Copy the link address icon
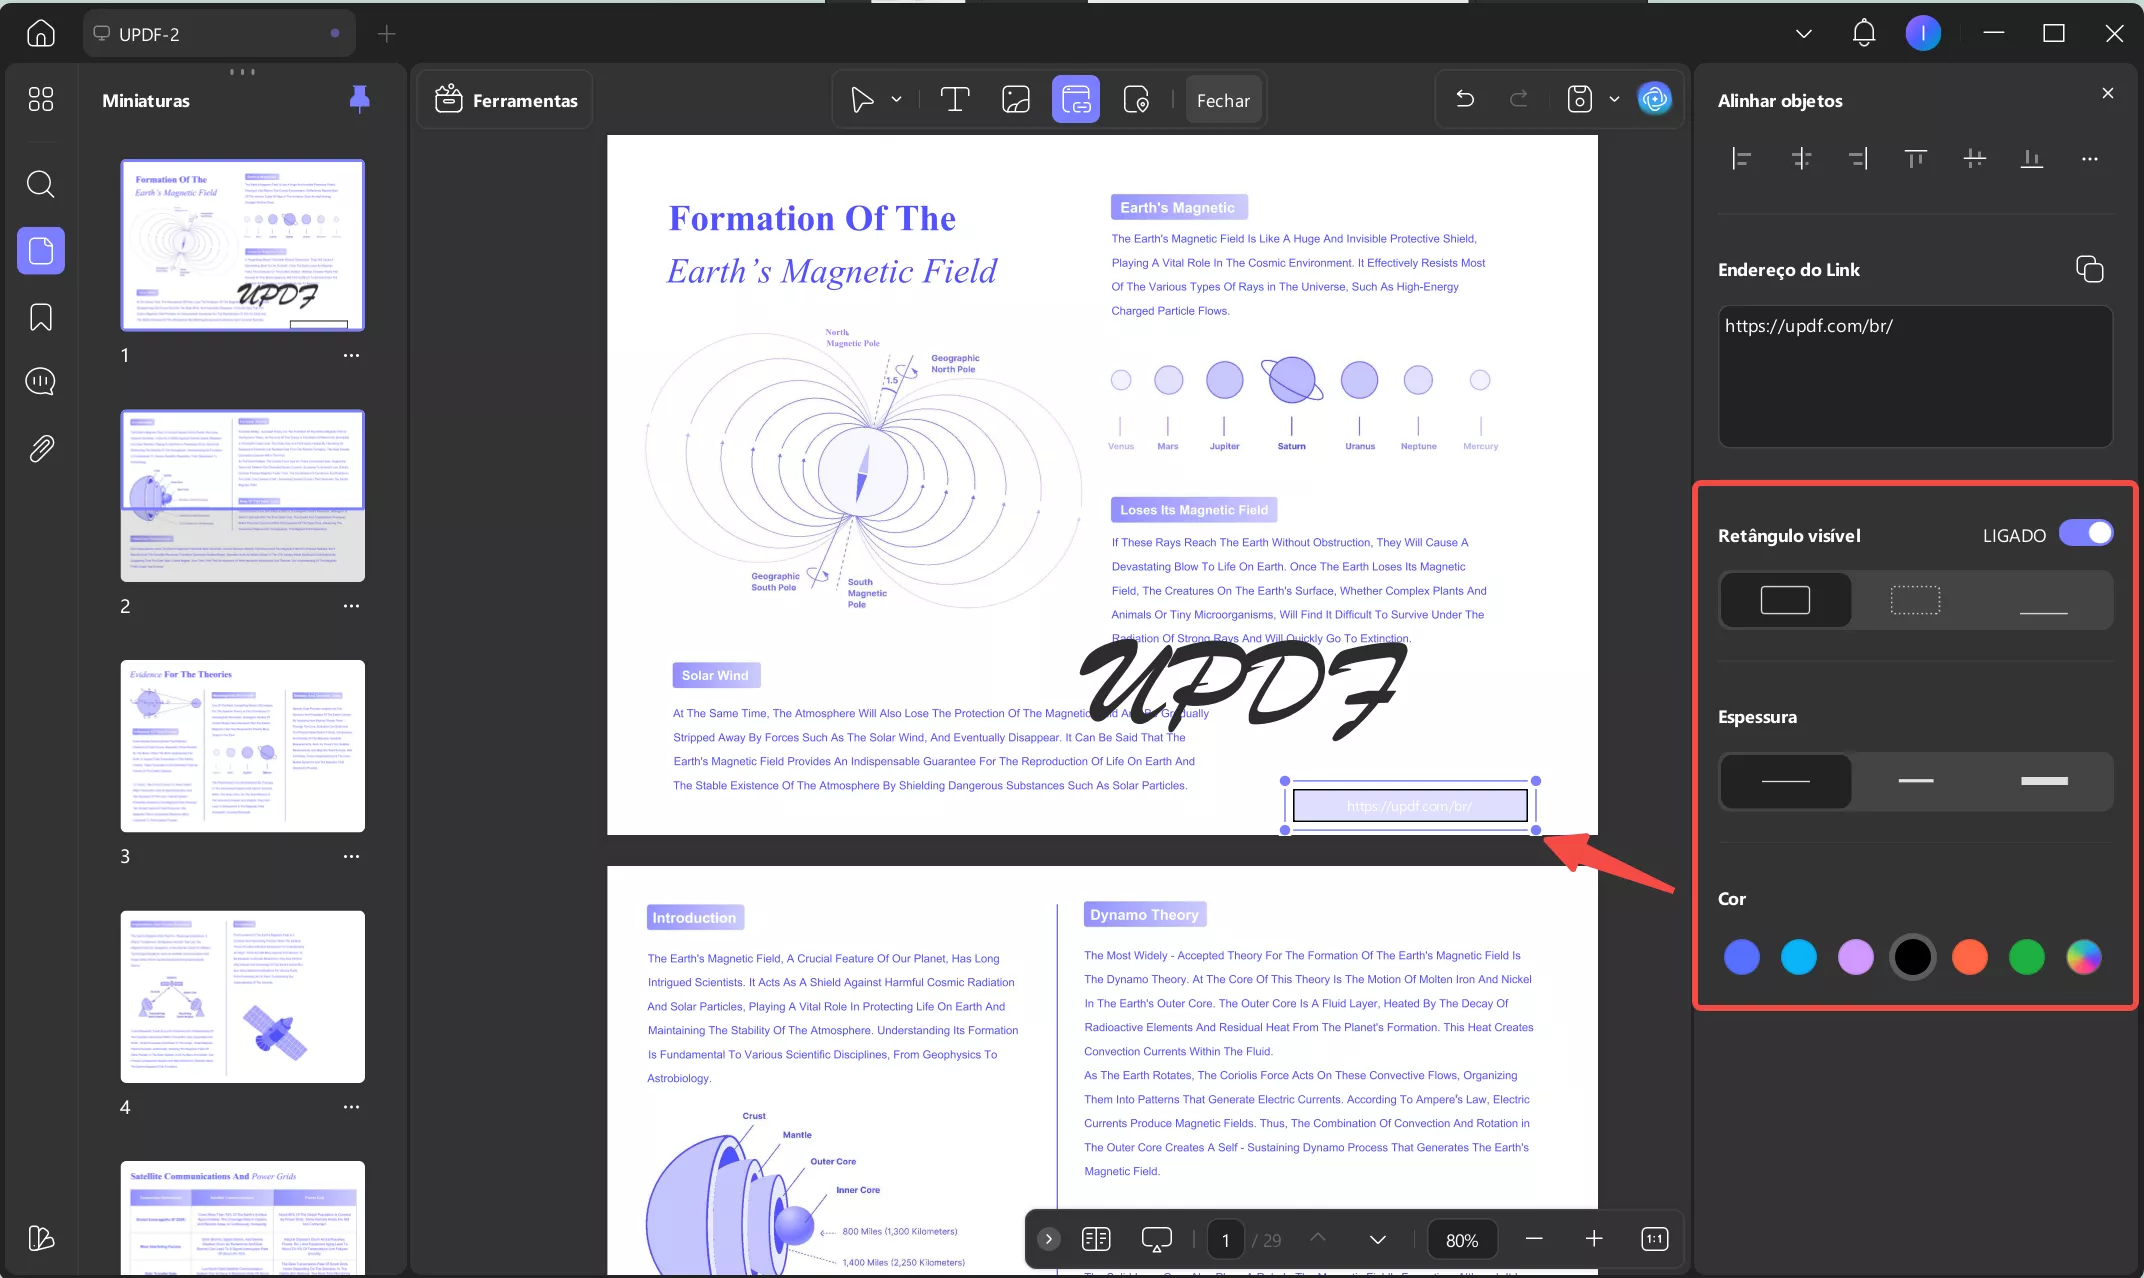Viewport: 2144px width, 1278px height. pyautogui.click(x=2089, y=269)
